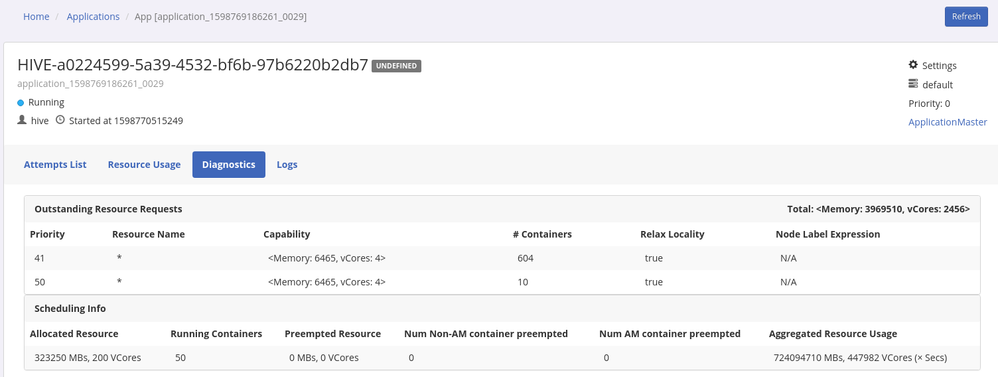The height and width of the screenshot is (377, 998).
Task: Select the priority 41 request row
Action: (x=502, y=258)
